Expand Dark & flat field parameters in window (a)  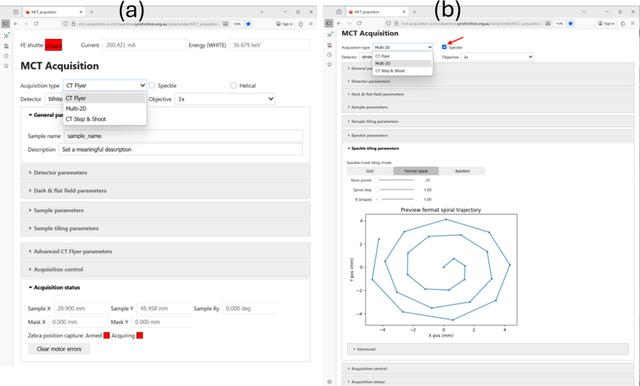[x=165, y=191]
